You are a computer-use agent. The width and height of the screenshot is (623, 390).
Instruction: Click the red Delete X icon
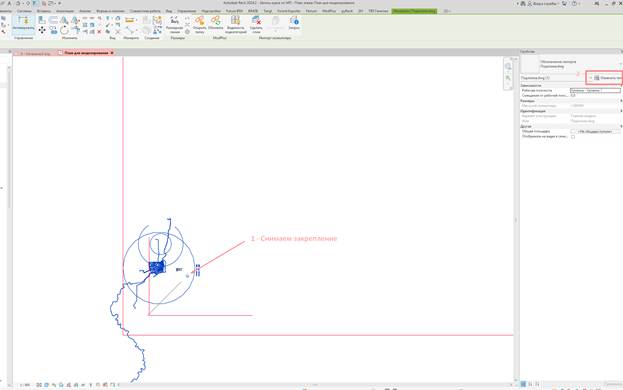pyautogui.click(x=99, y=31)
